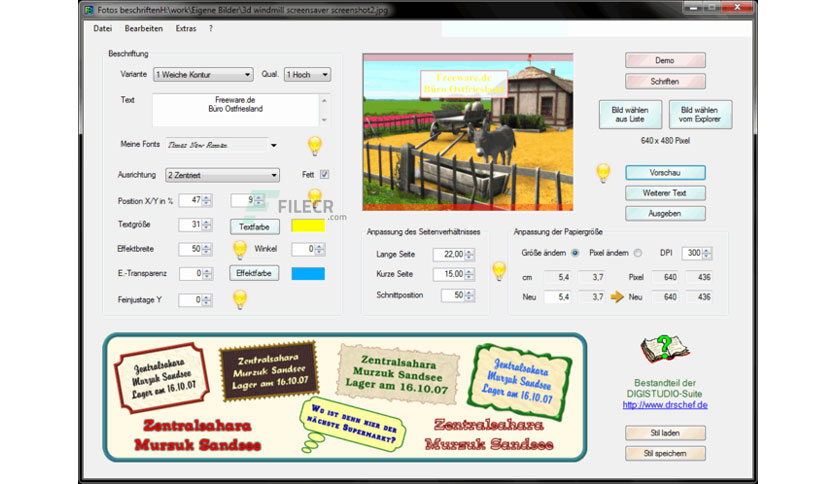
Task: Open the Variante dropdown
Action: click(203, 75)
